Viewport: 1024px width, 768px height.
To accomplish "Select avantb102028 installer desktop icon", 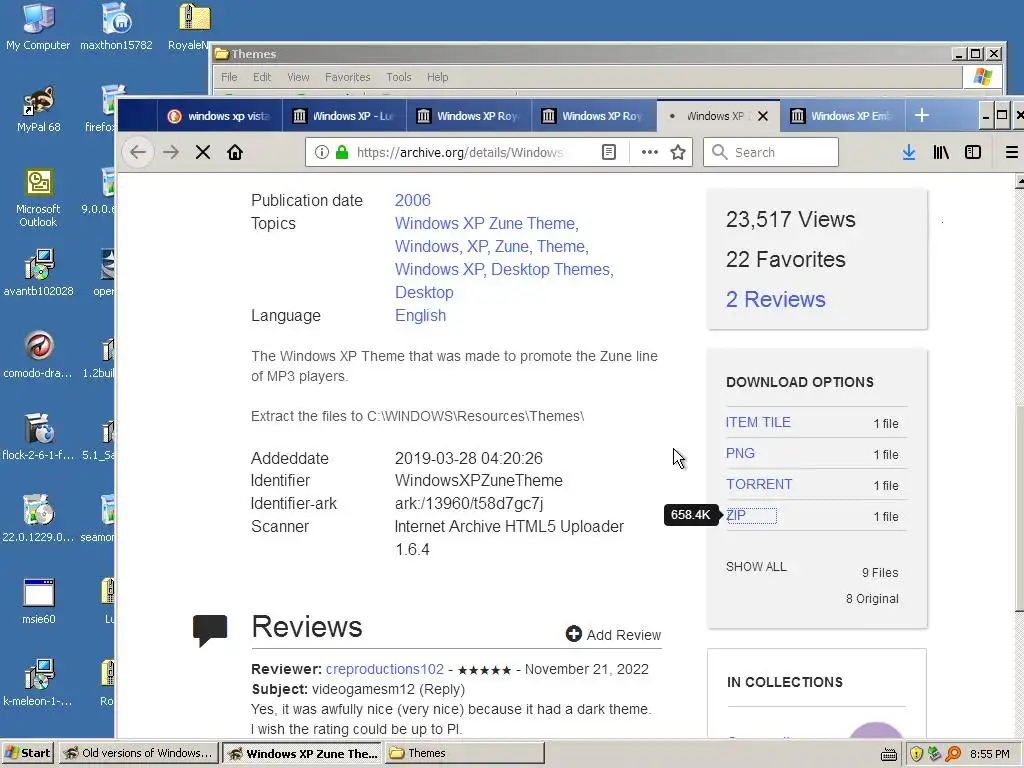I will pos(38,272).
